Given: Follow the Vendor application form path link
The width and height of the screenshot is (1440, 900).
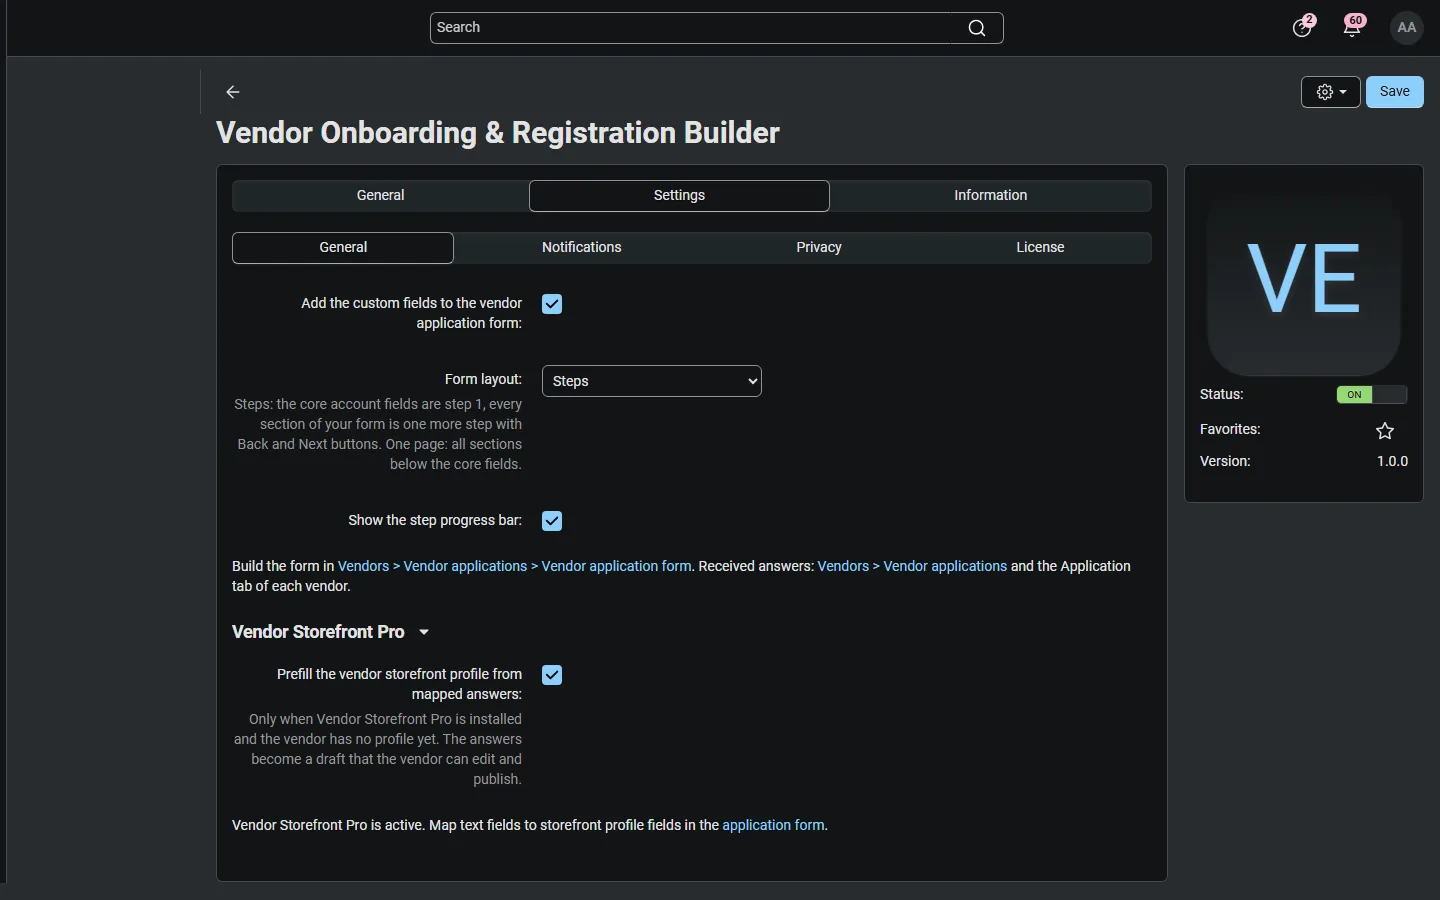Looking at the screenshot, I should tap(515, 566).
